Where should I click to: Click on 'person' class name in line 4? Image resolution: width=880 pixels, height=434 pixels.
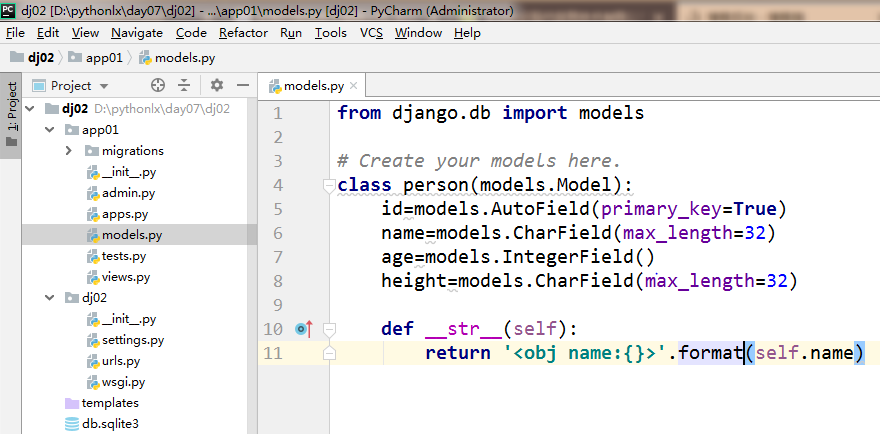[x=436, y=185]
